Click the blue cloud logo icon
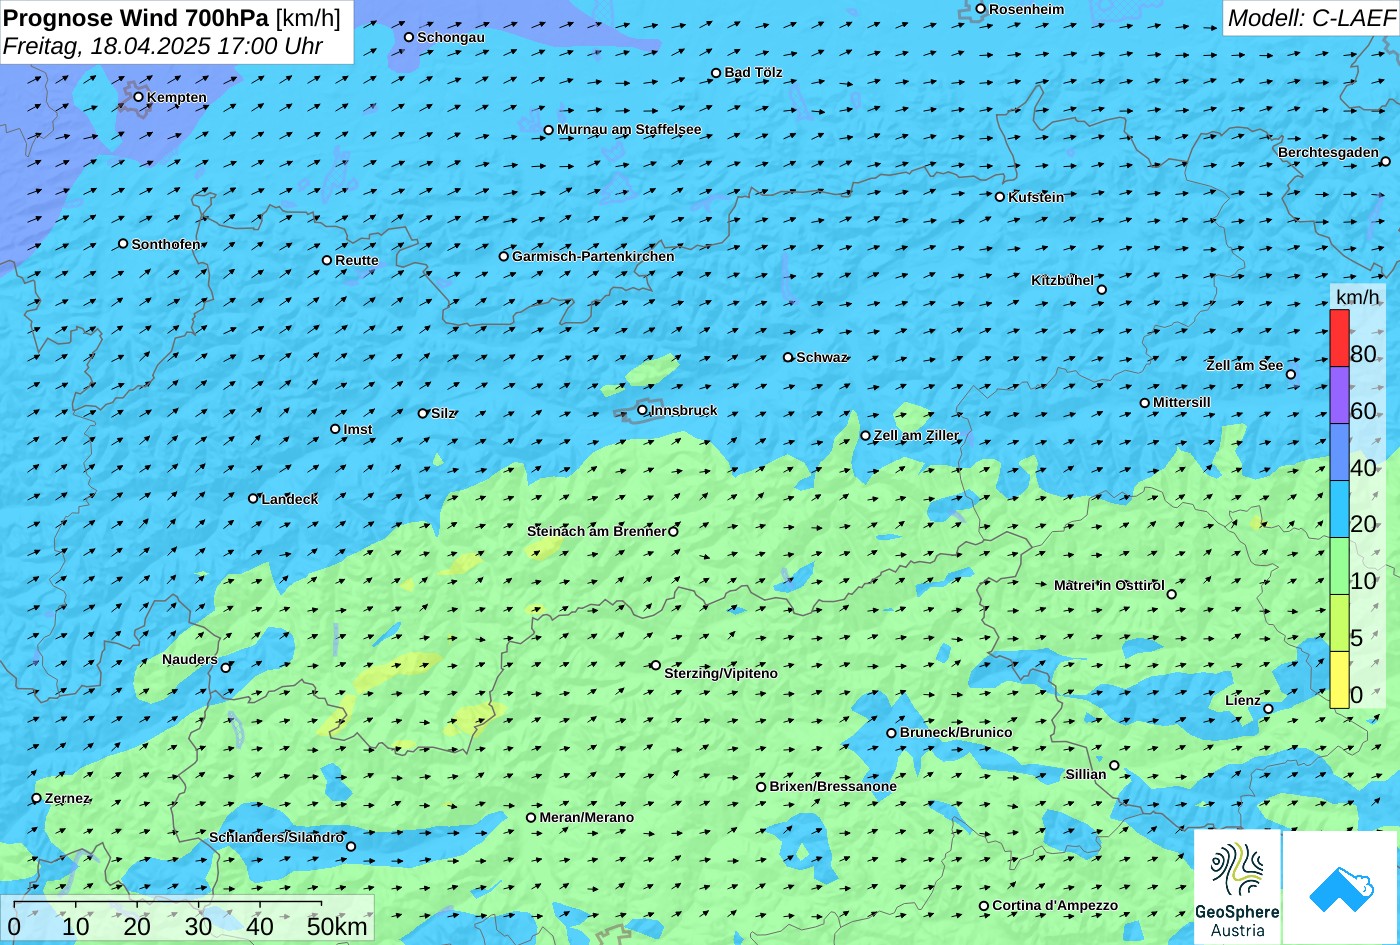The image size is (1400, 945). 1341,887
